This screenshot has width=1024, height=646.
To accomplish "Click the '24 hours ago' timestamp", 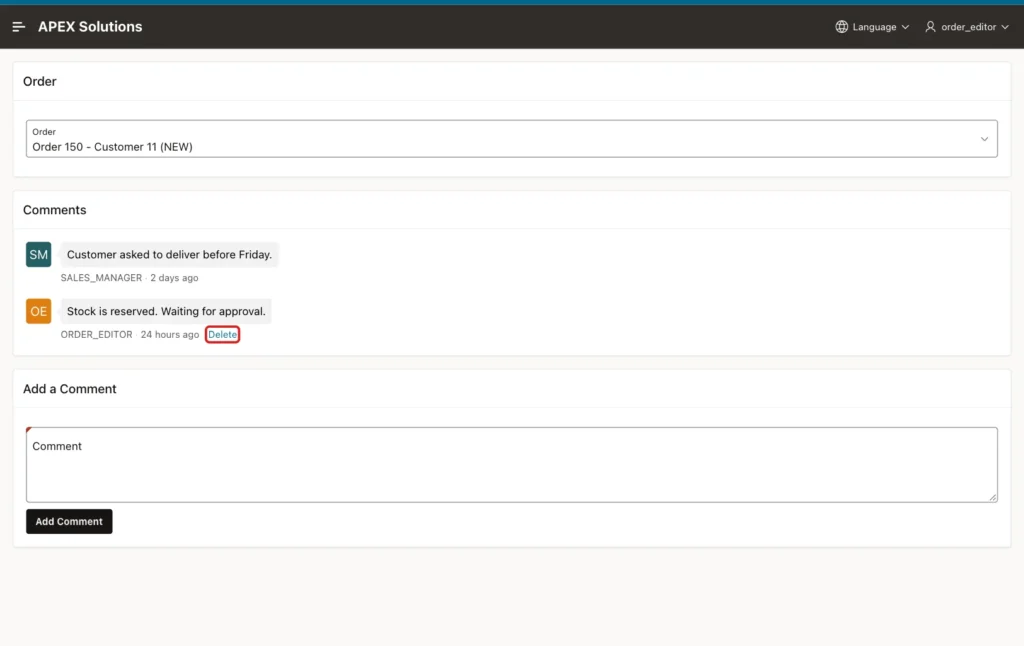I will click(170, 334).
